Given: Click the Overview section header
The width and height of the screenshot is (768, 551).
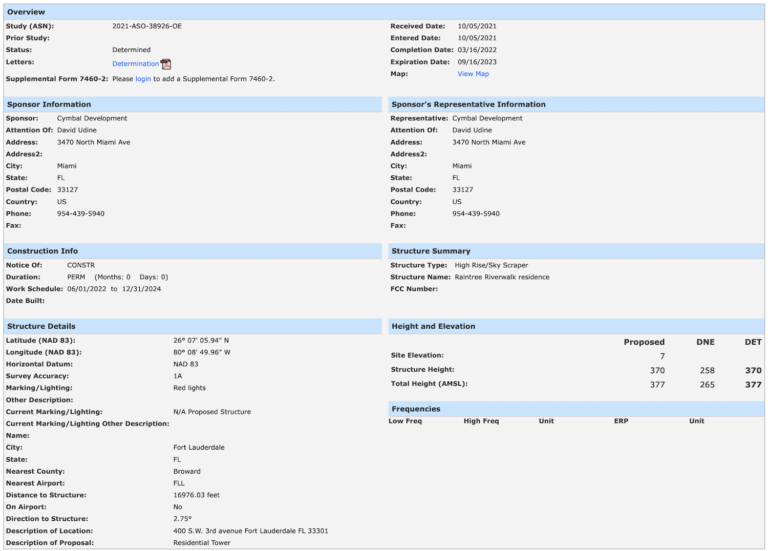Looking at the screenshot, I should (384, 12).
